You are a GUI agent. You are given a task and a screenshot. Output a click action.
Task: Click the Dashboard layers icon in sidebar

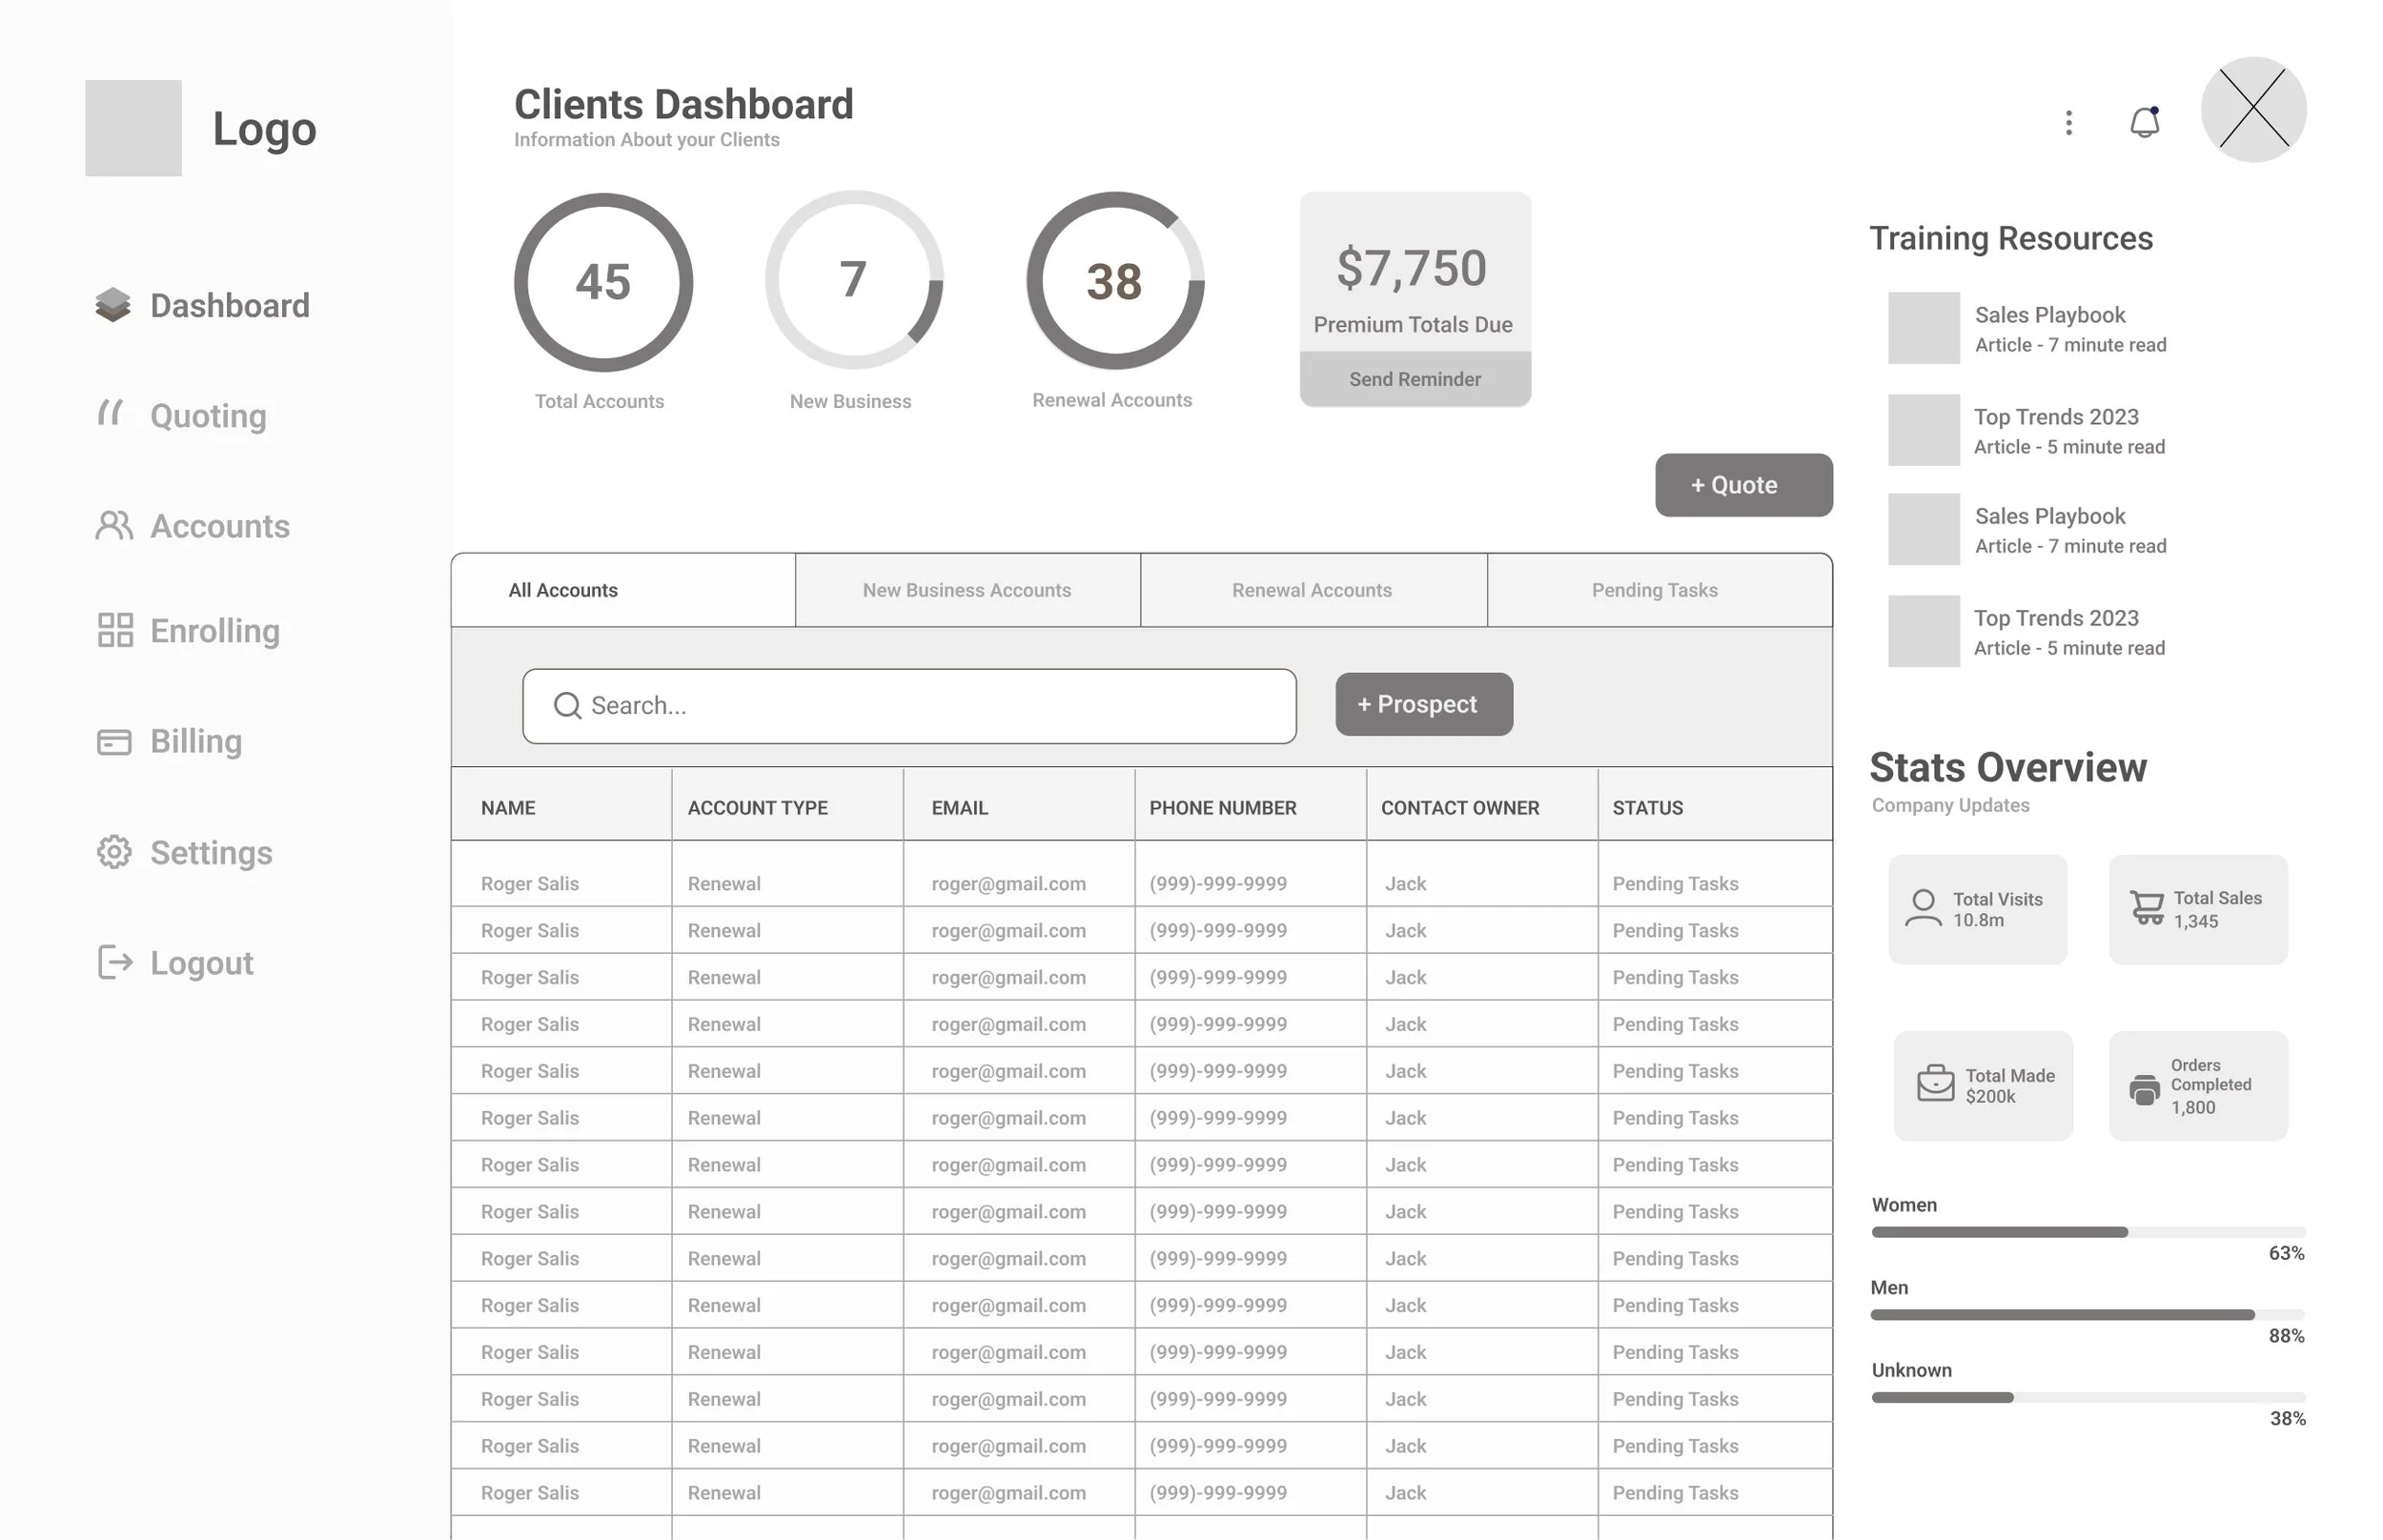(x=113, y=305)
